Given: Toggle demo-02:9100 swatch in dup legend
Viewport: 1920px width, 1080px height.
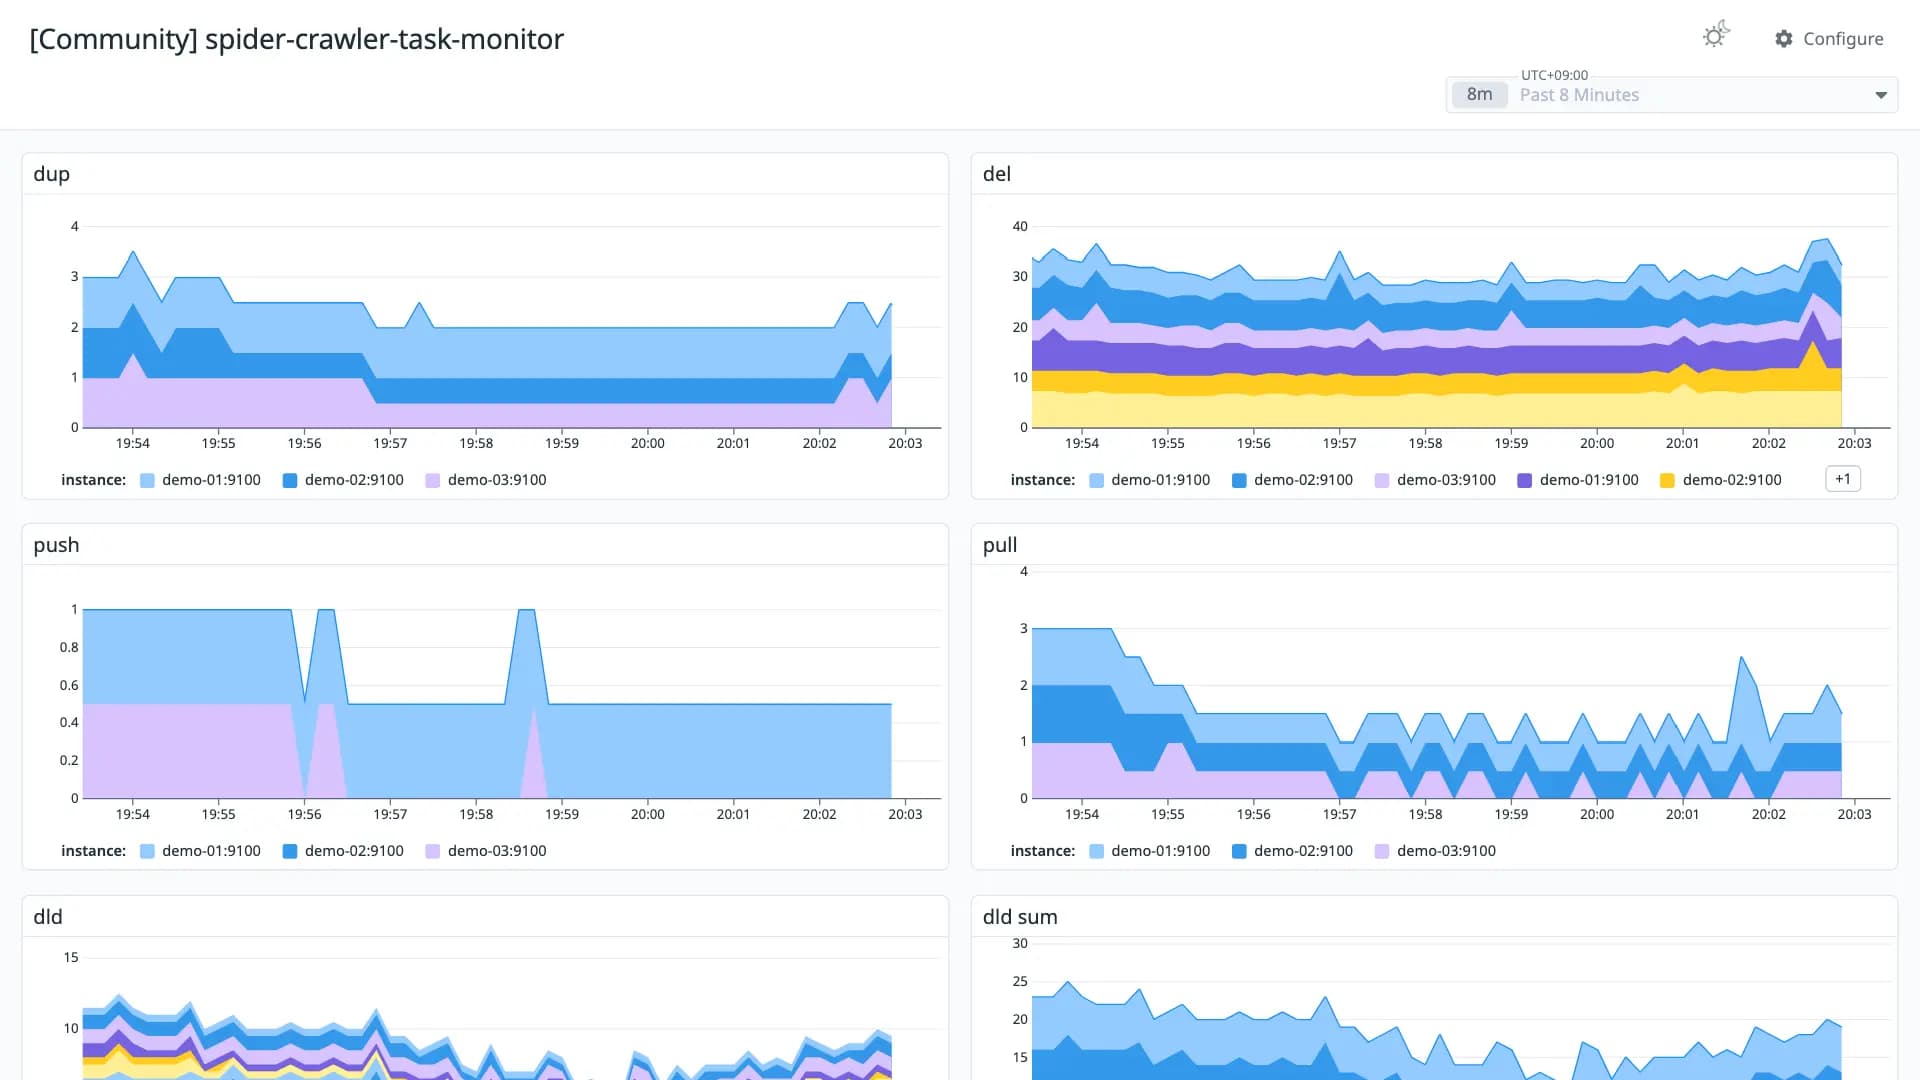Looking at the screenshot, I should tap(290, 481).
